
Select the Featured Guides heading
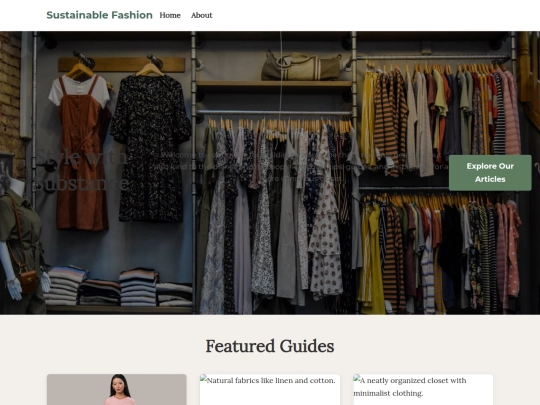coord(270,346)
